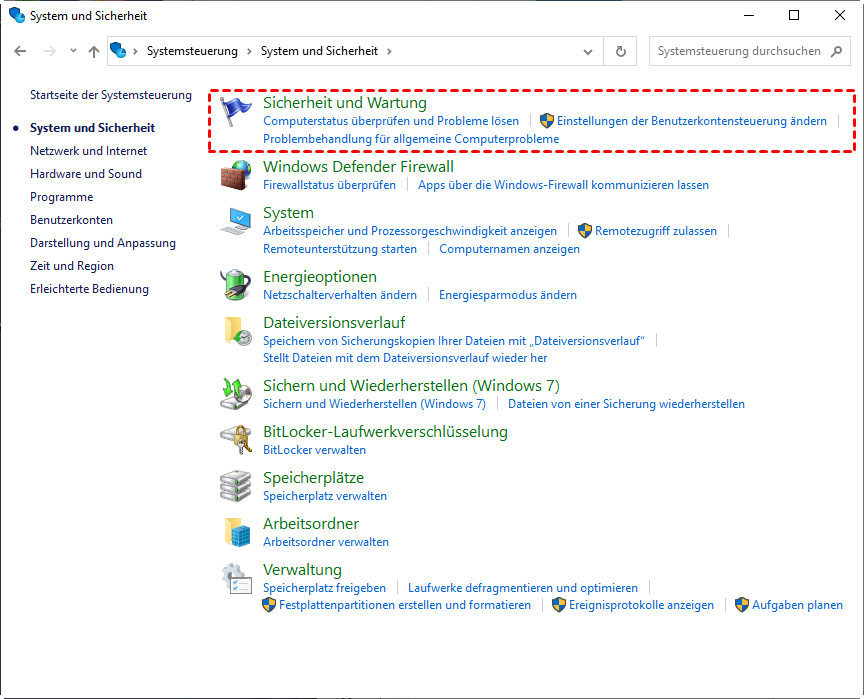Open recent locations dropdown arrow
864x699 pixels.
click(73, 51)
